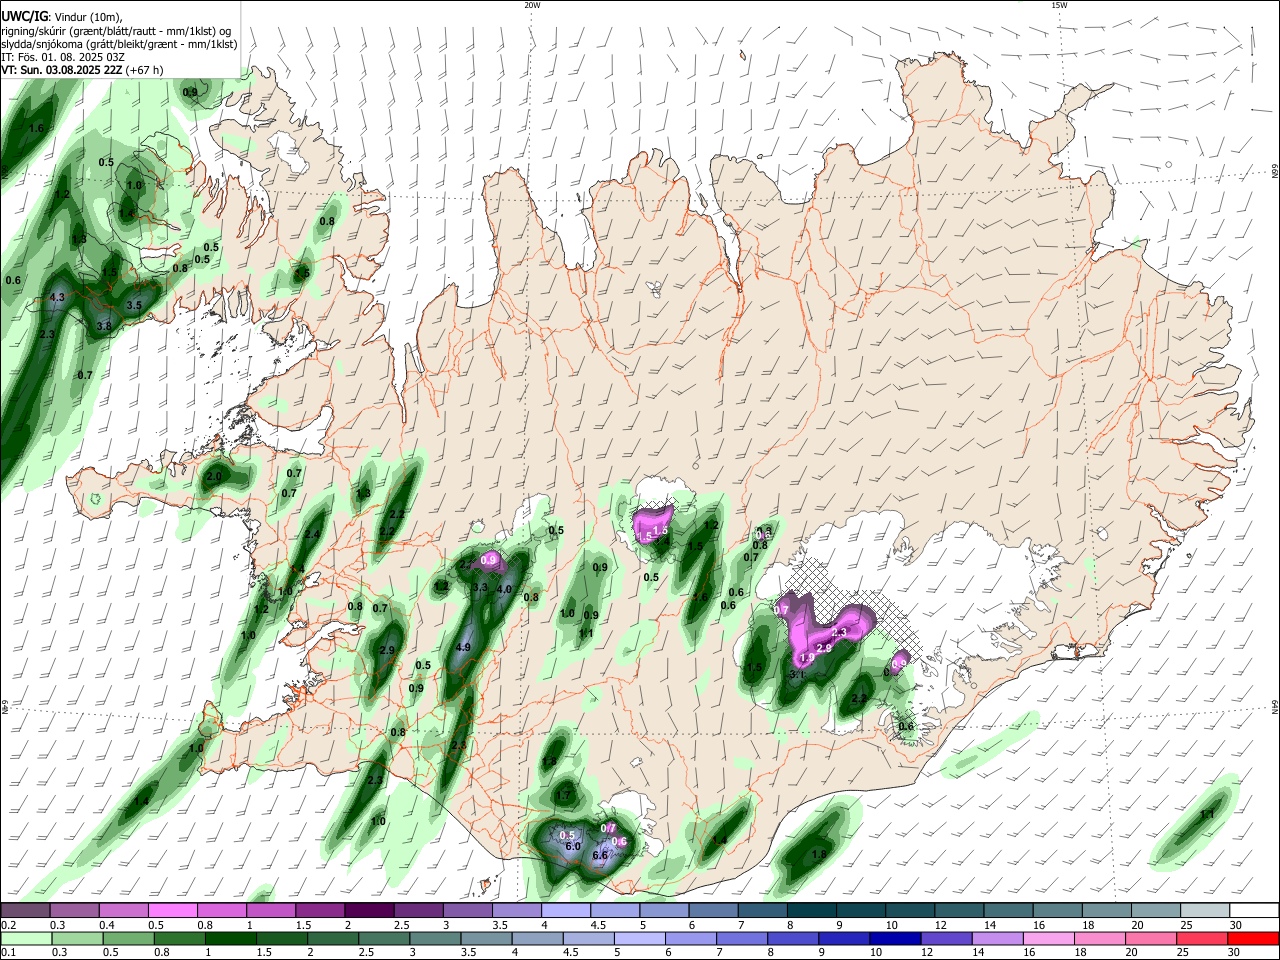Choose the deep blue 10 swatch in bottom legend row

(895, 939)
